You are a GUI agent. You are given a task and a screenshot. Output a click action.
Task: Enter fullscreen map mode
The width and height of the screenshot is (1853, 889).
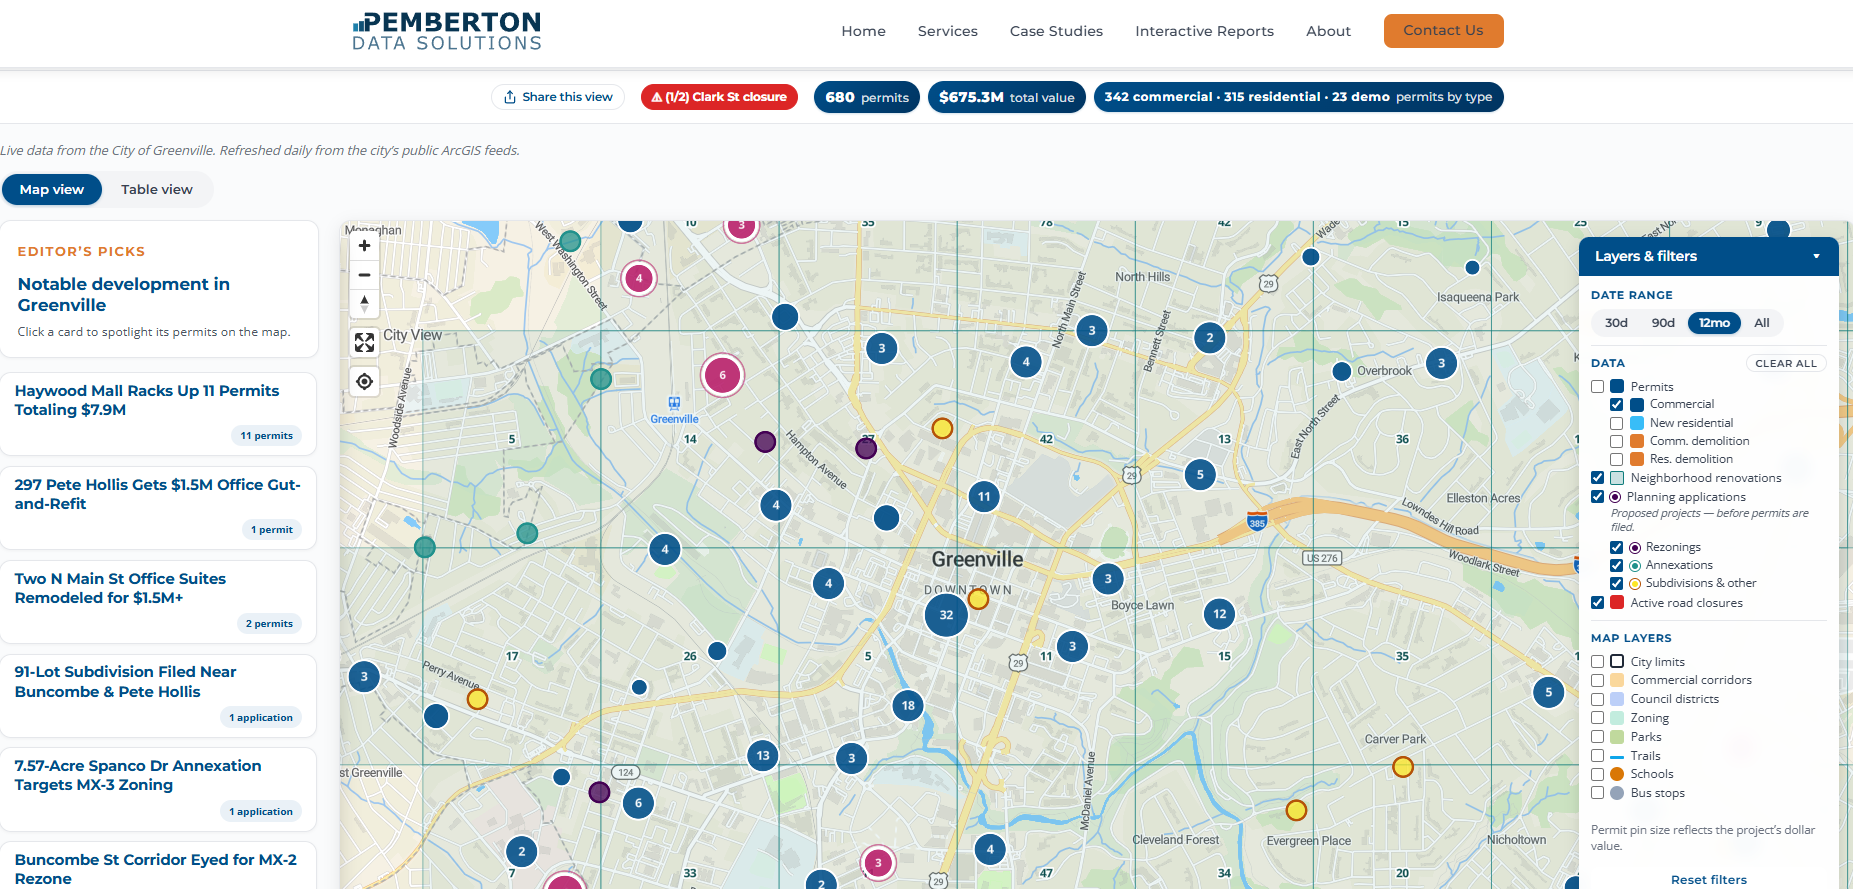(x=364, y=343)
